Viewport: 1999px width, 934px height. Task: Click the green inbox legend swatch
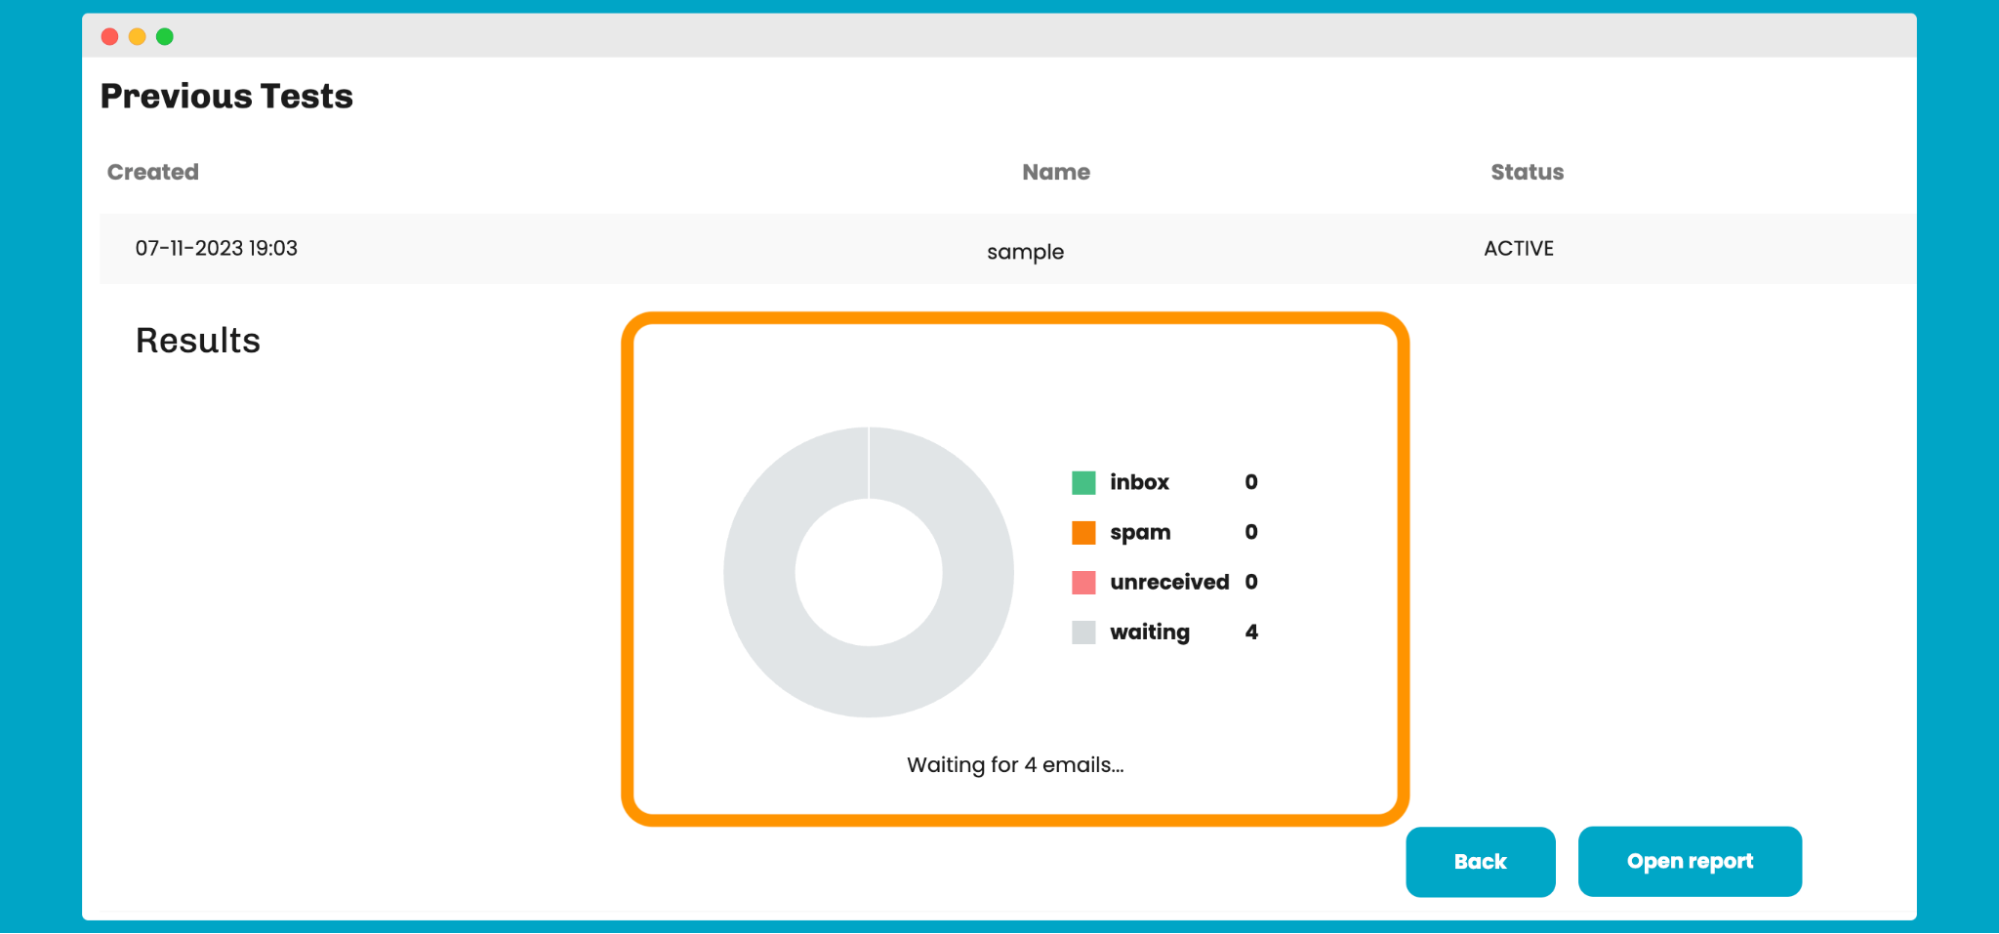(x=1084, y=483)
